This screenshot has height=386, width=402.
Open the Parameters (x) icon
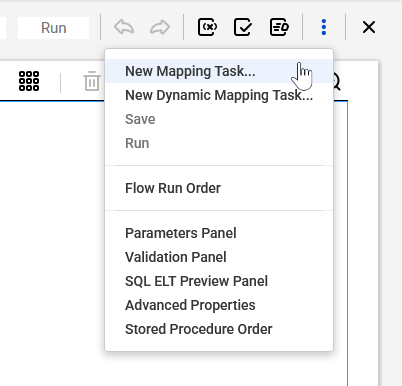click(207, 27)
